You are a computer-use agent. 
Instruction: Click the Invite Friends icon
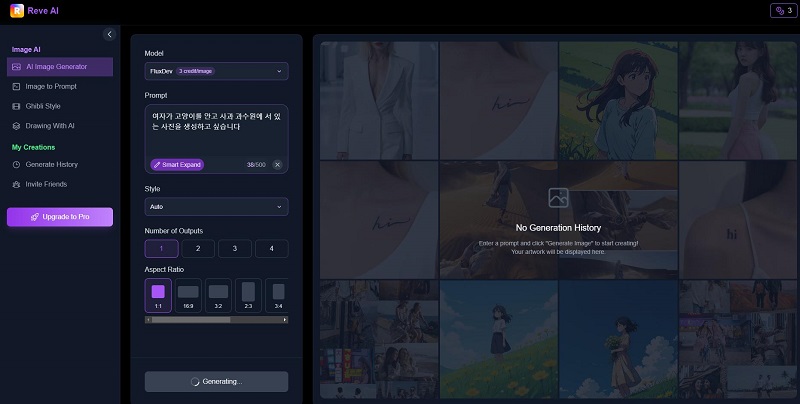click(x=16, y=184)
